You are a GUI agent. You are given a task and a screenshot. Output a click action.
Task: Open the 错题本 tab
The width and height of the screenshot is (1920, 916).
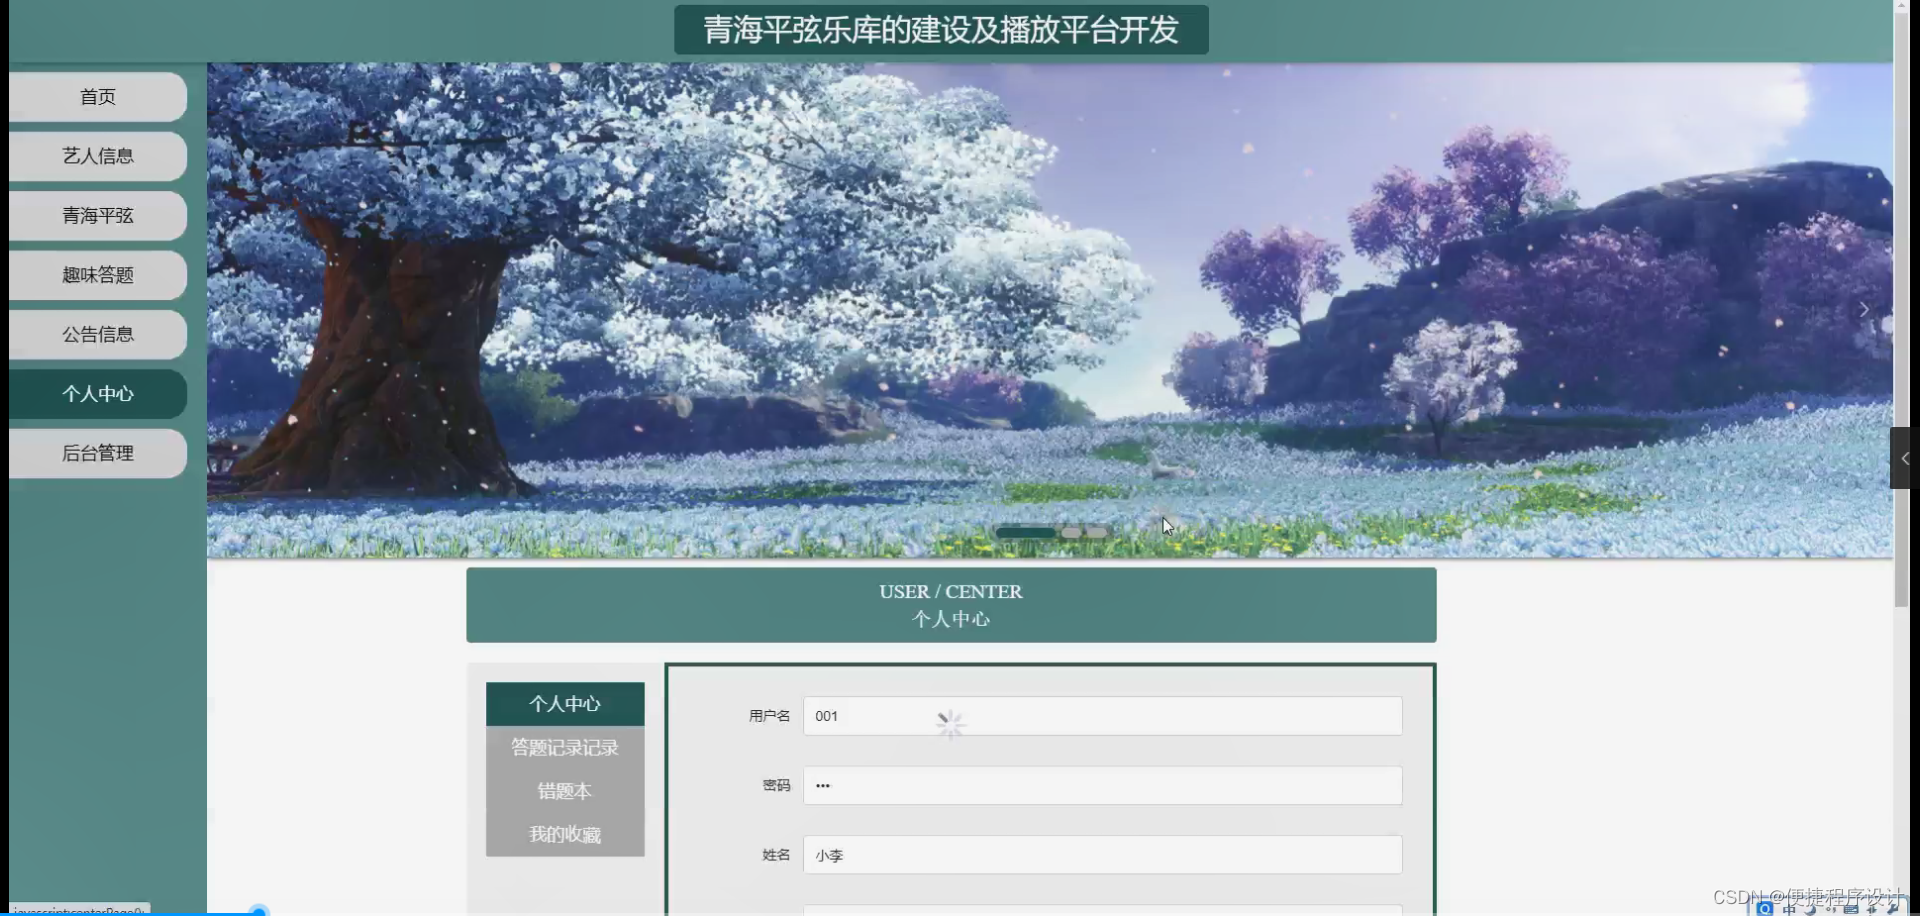pos(565,791)
